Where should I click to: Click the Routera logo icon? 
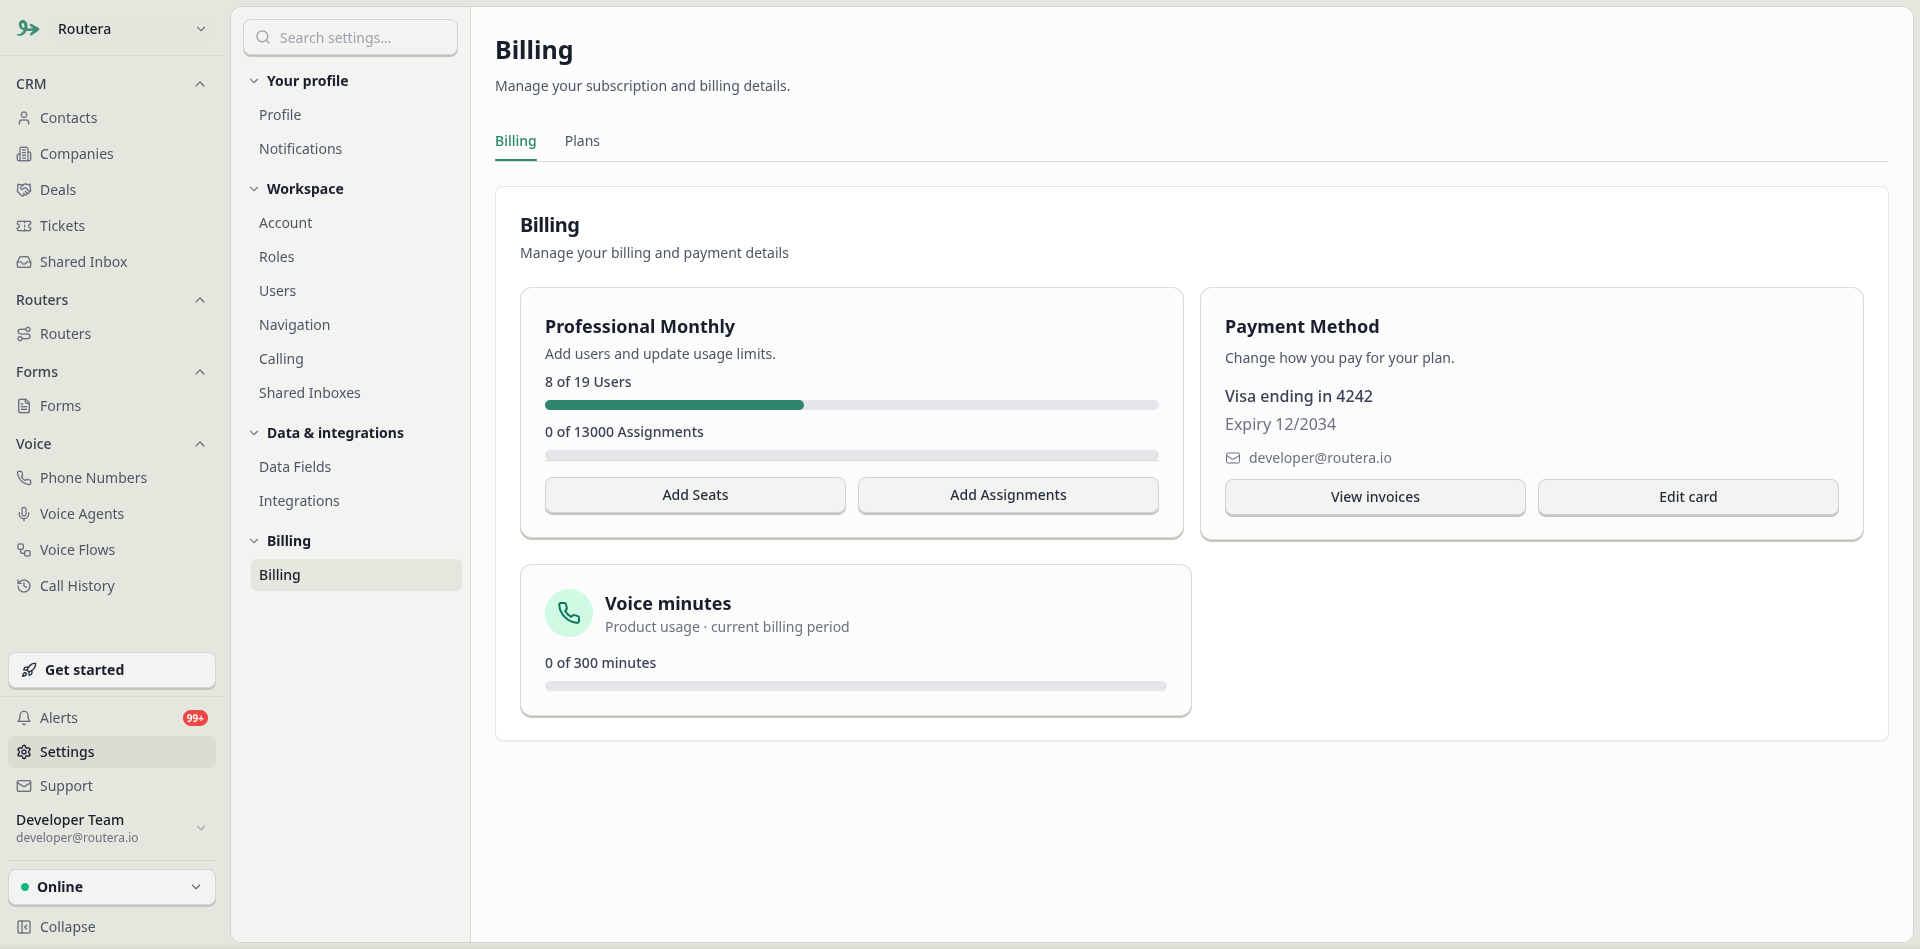click(28, 29)
